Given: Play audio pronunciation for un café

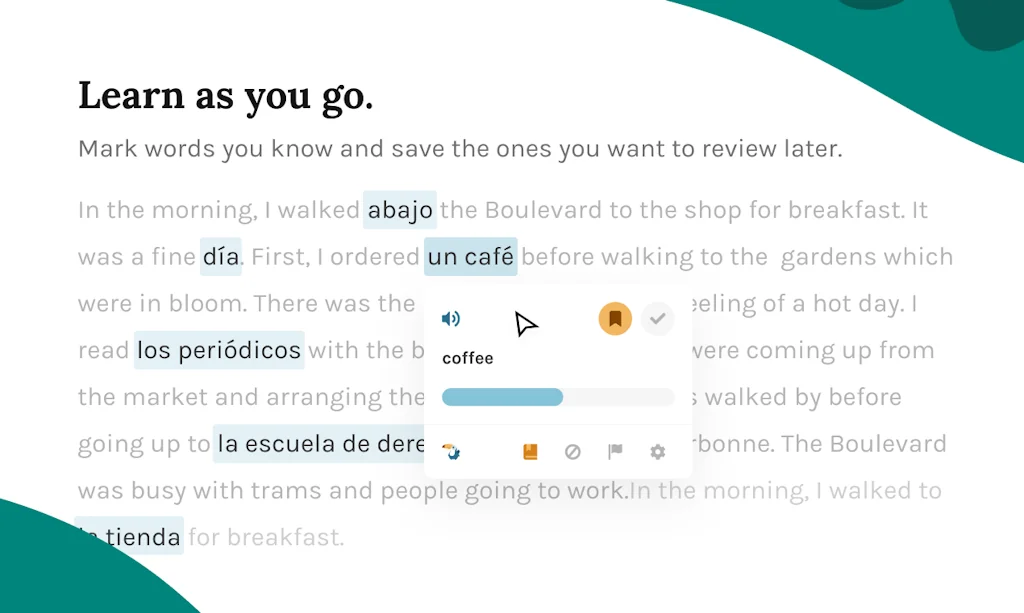Looking at the screenshot, I should (451, 319).
